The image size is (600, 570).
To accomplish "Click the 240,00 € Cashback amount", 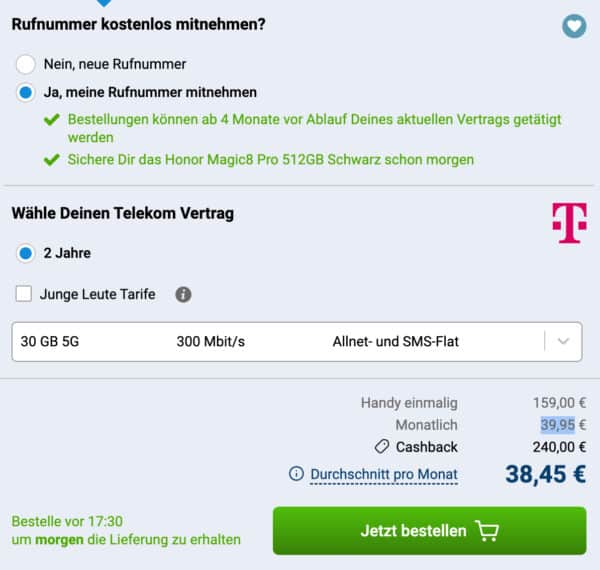I will 559,447.
